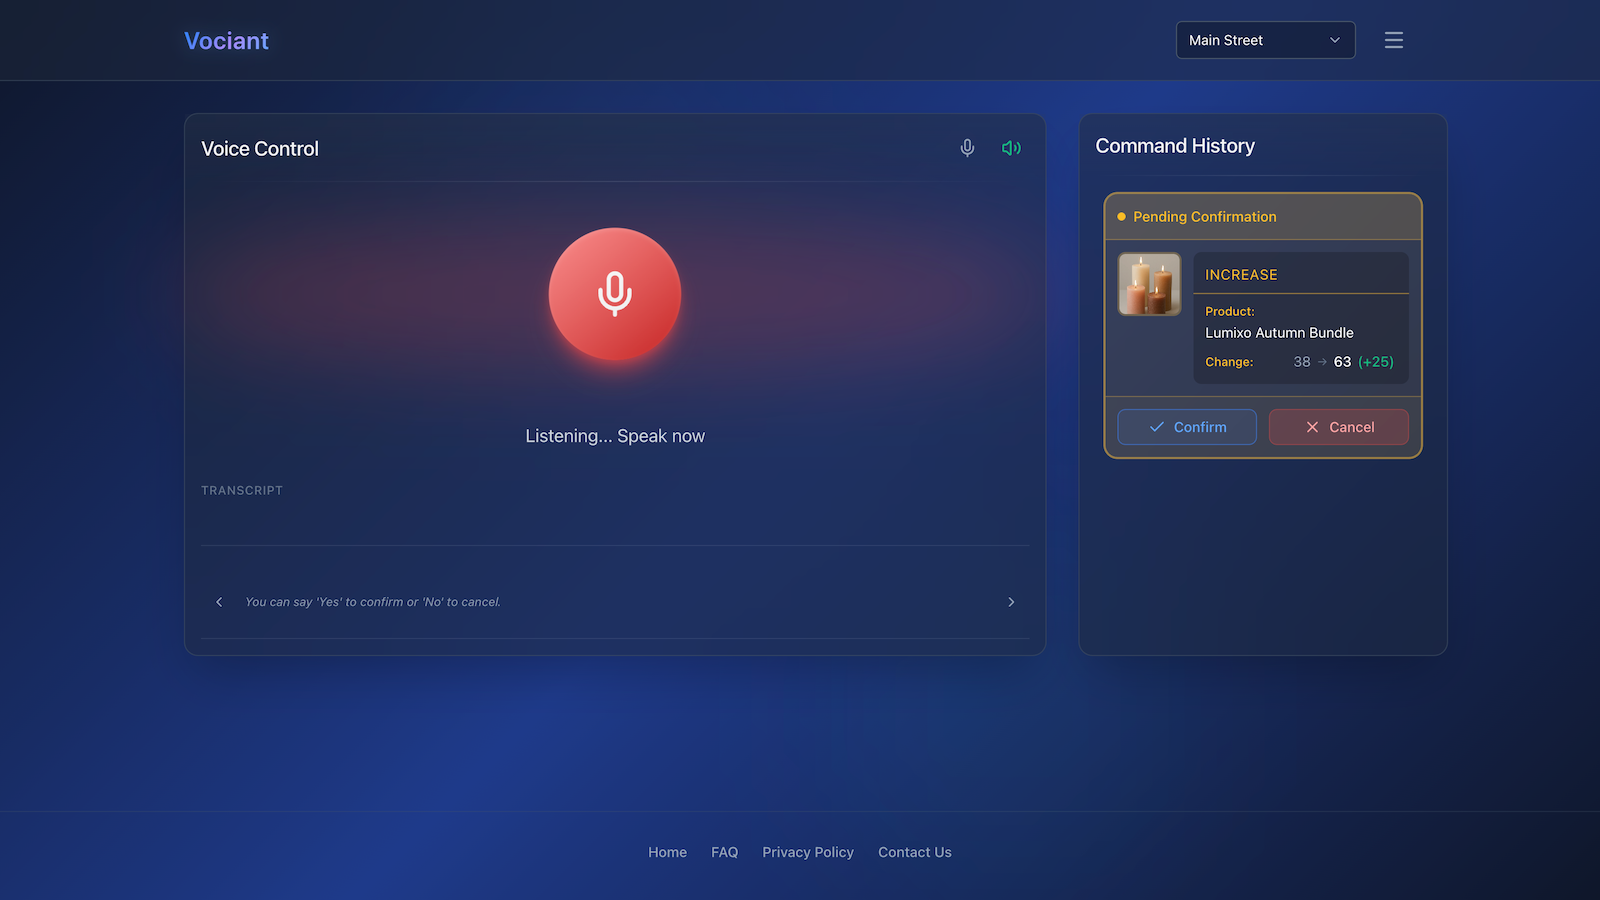The width and height of the screenshot is (1600, 900).
Task: Select the stock change value 63
Action: tap(1342, 361)
